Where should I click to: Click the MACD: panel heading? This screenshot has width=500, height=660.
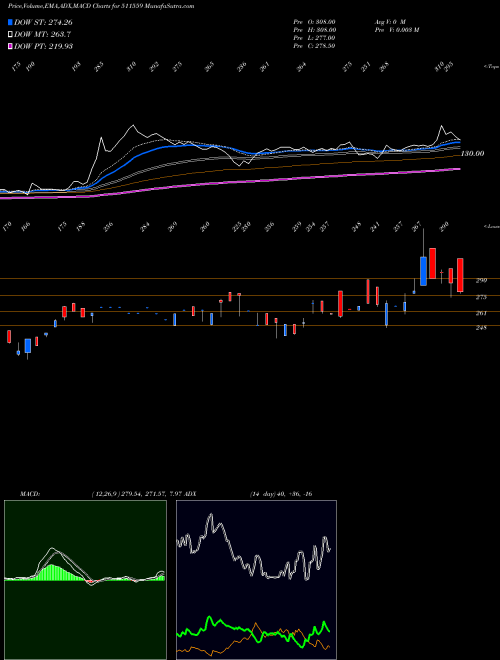(x=30, y=494)
